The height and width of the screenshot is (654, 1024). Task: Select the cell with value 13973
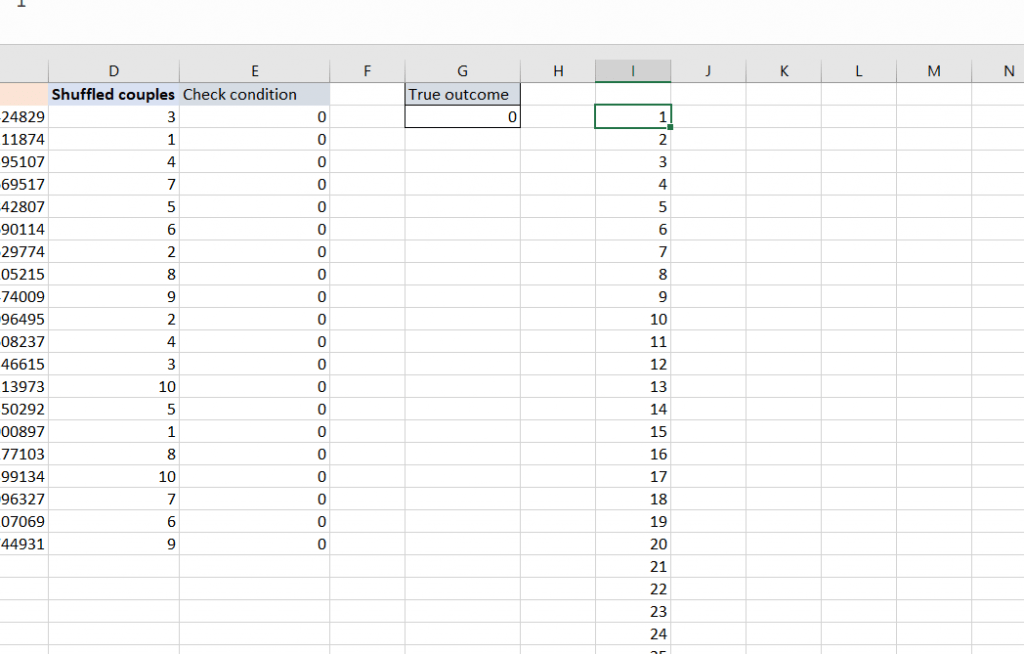pyautogui.click(x=24, y=386)
